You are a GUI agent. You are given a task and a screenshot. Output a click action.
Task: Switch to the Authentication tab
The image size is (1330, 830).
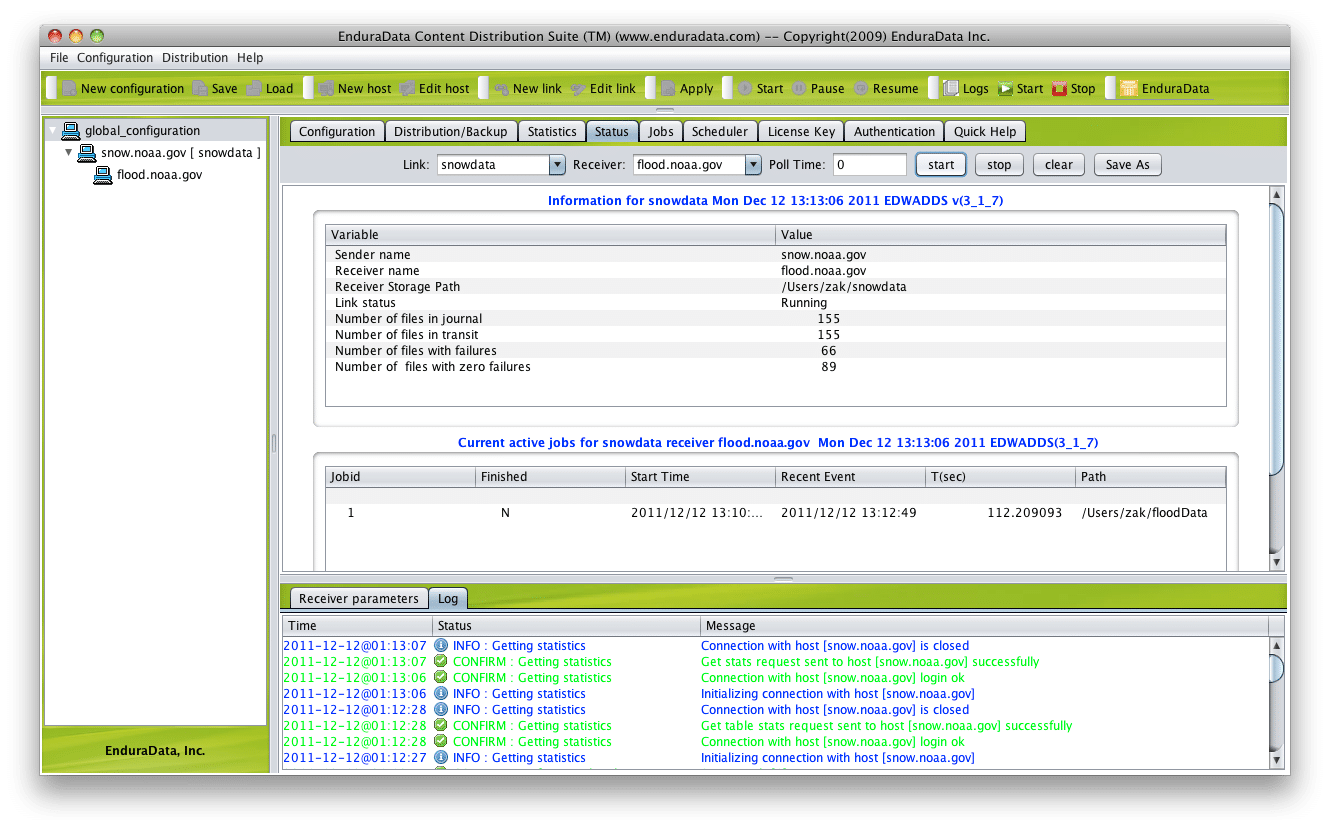coord(894,132)
